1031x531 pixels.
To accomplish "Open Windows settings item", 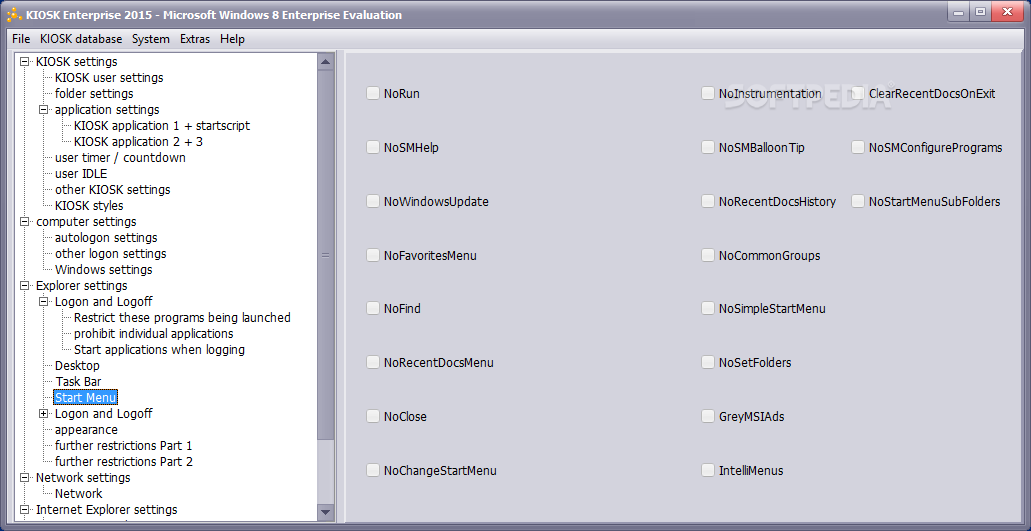I will [x=103, y=269].
